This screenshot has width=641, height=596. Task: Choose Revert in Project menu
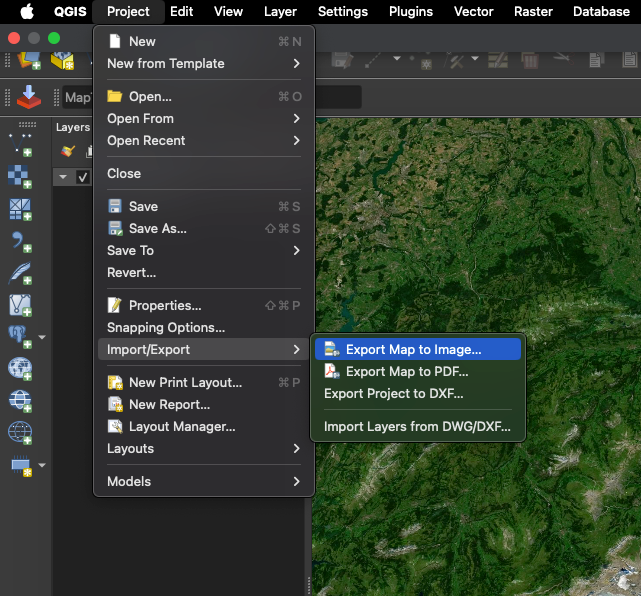pyautogui.click(x=204, y=273)
